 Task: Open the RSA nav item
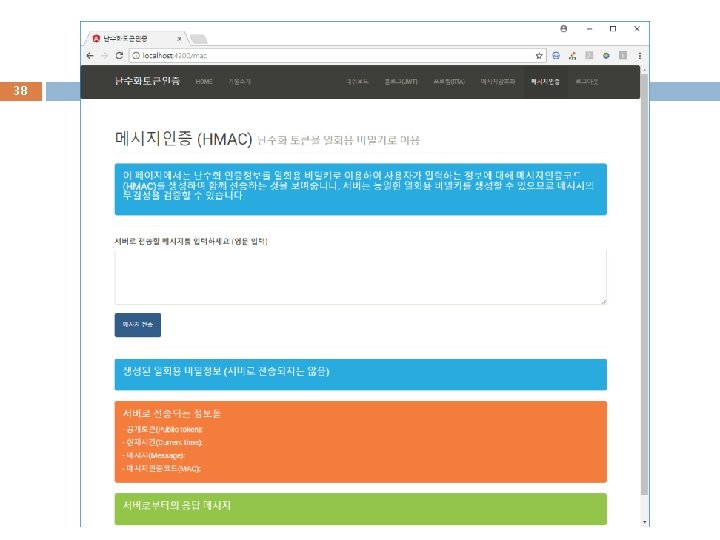click(449, 82)
